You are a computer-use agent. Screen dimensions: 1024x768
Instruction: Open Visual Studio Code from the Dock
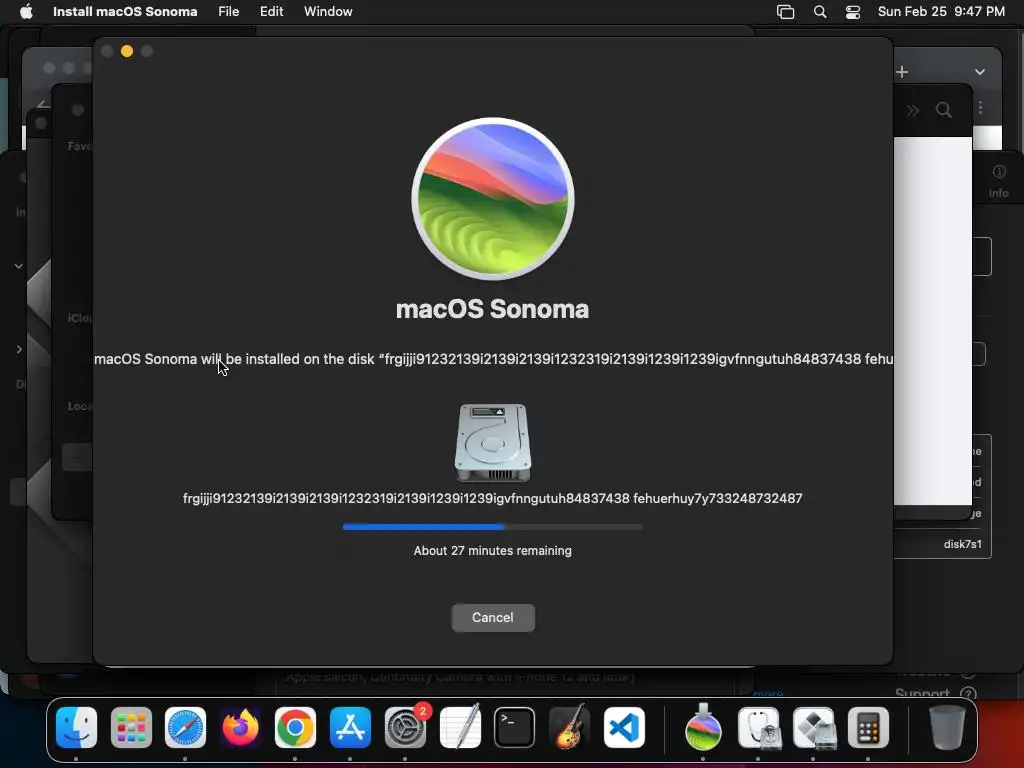point(624,728)
